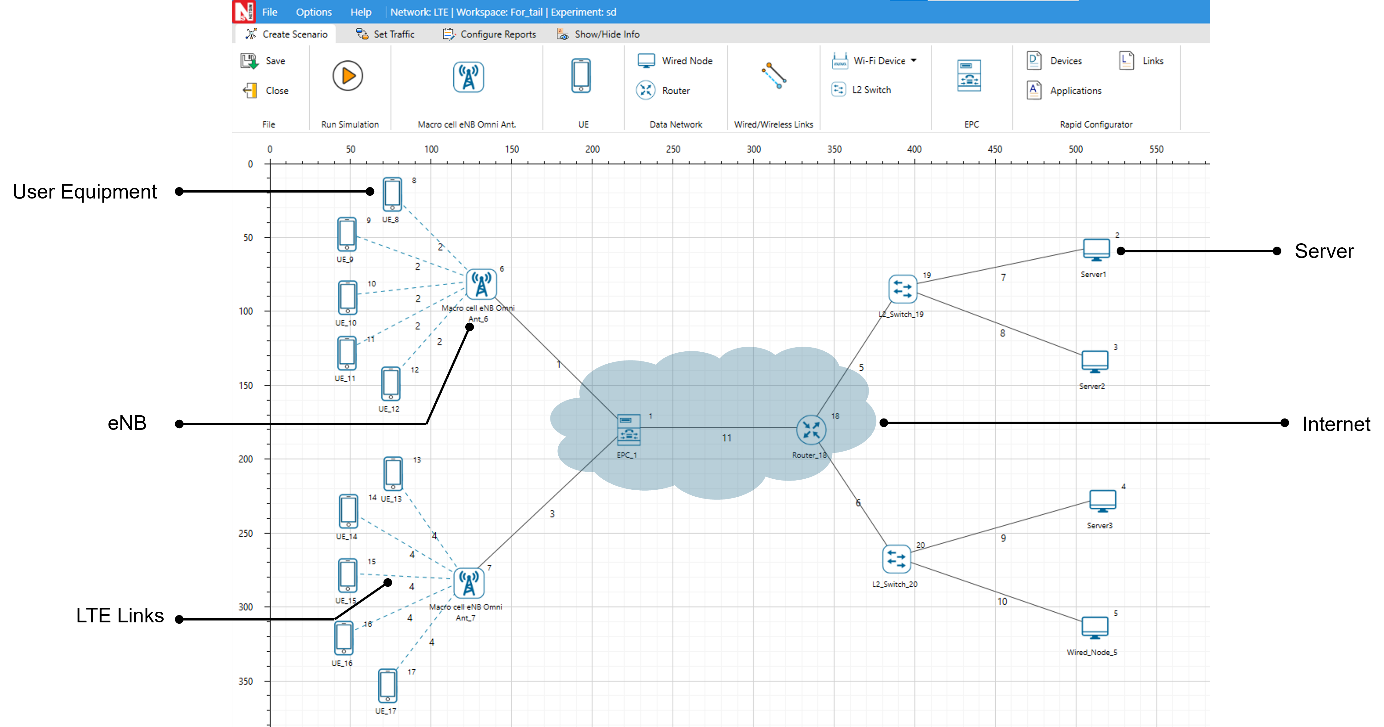The image size is (1384, 727).
Task: Click the Run Simulation play icon
Action: [x=347, y=76]
